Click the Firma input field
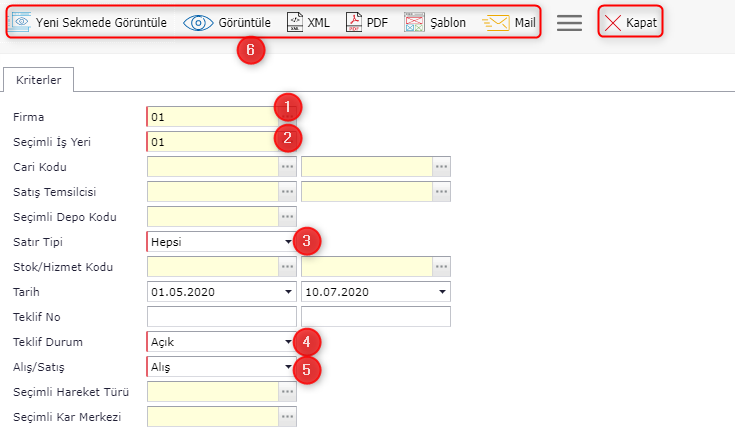Viewport: 735px width, 427px height. point(210,116)
